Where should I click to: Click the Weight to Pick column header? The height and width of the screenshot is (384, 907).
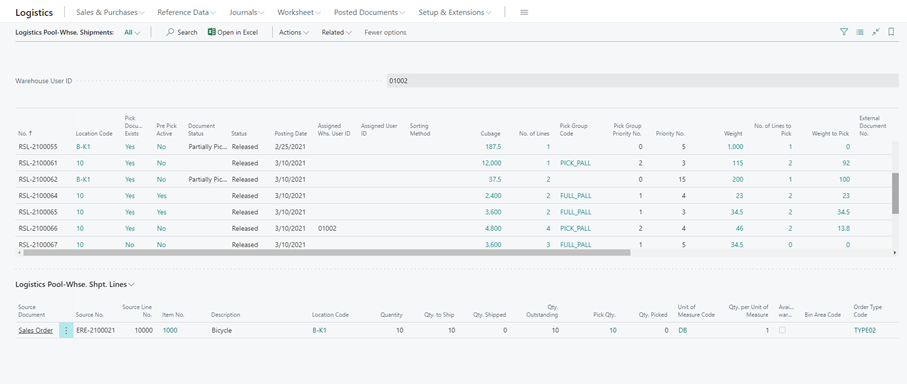click(830, 134)
